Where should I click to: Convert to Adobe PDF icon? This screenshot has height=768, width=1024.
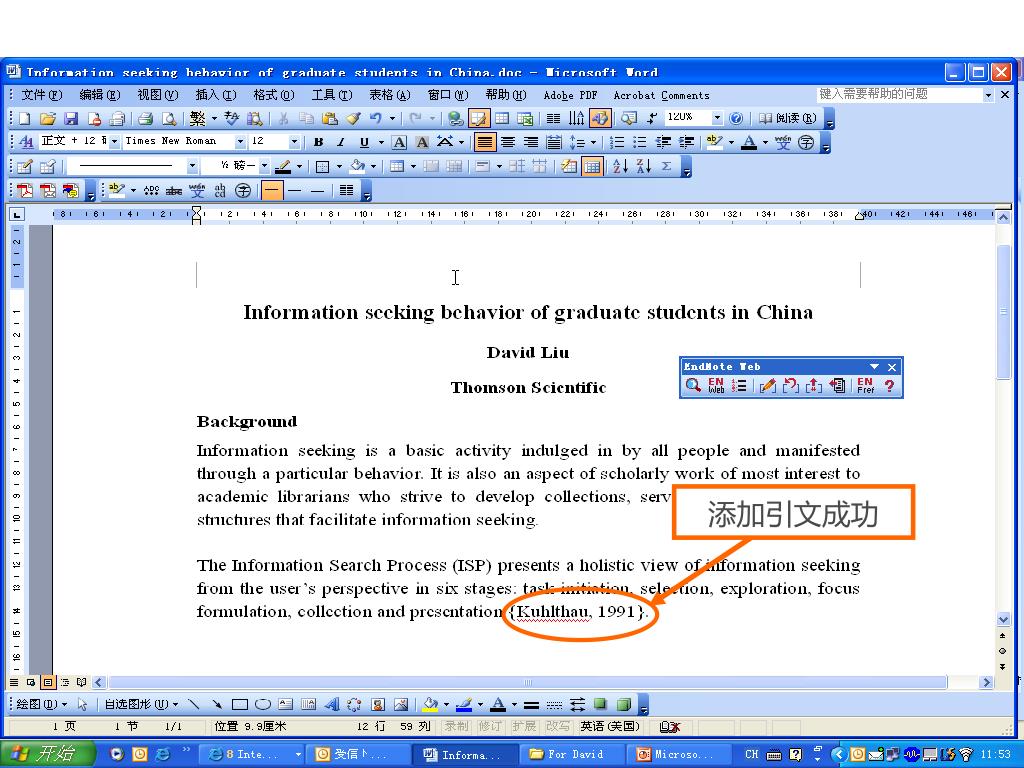pyautogui.click(x=25, y=190)
